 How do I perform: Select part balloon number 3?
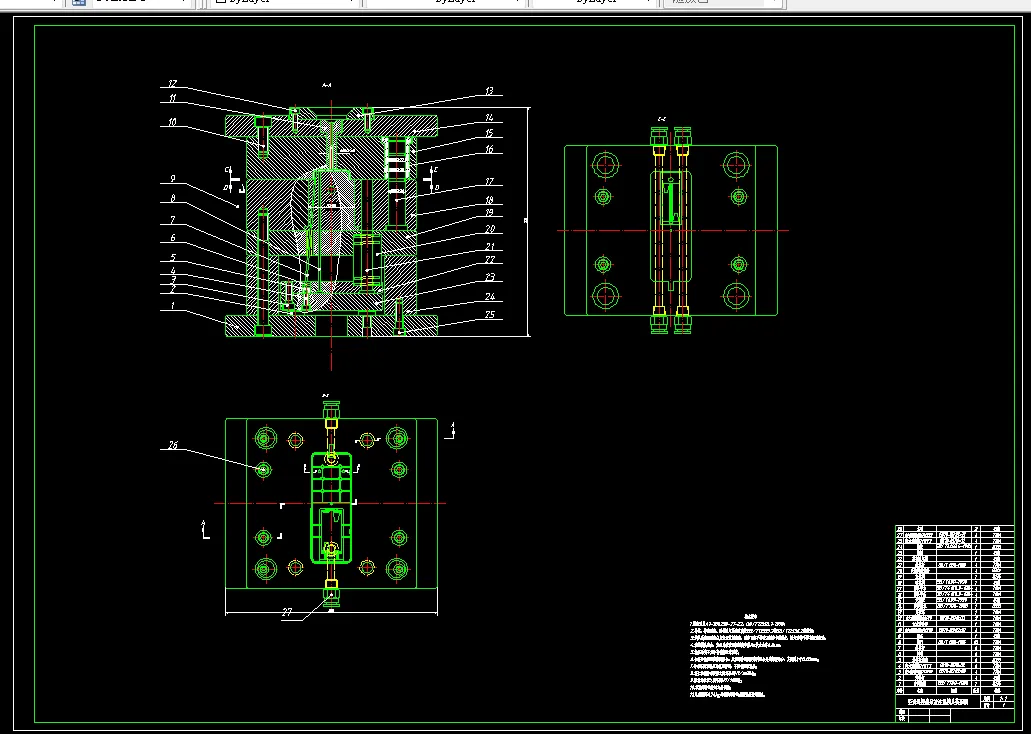click(173, 280)
